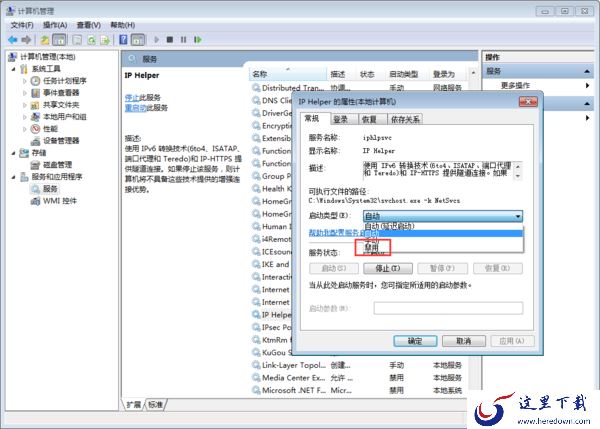Click the 停止(T) button

click(x=388, y=268)
